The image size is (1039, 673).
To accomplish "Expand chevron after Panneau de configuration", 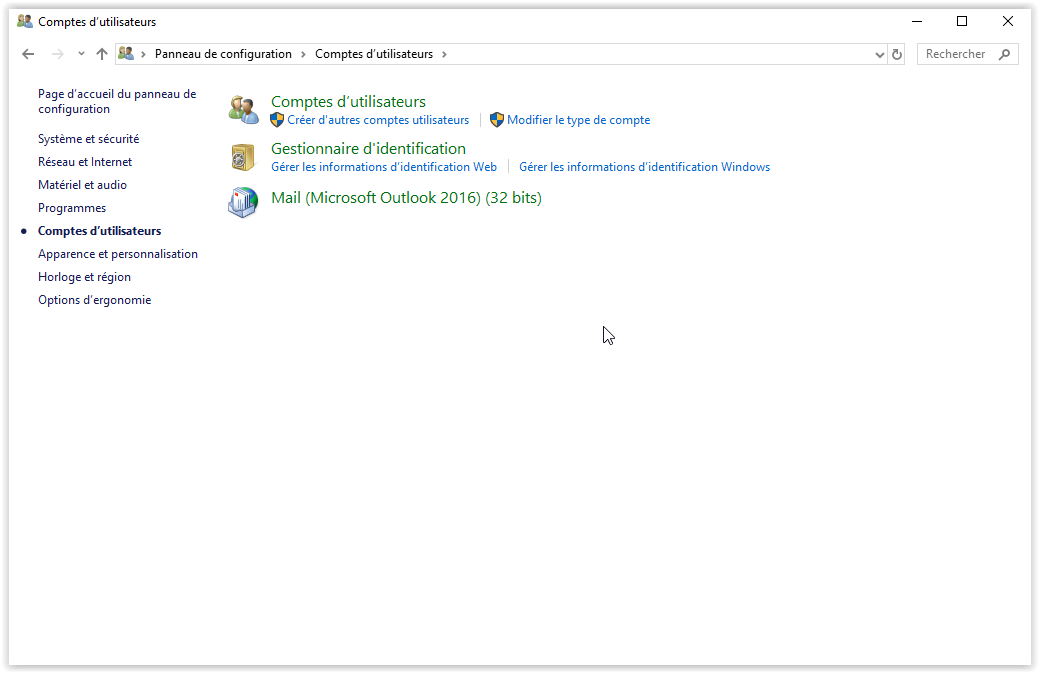I will click(x=304, y=54).
